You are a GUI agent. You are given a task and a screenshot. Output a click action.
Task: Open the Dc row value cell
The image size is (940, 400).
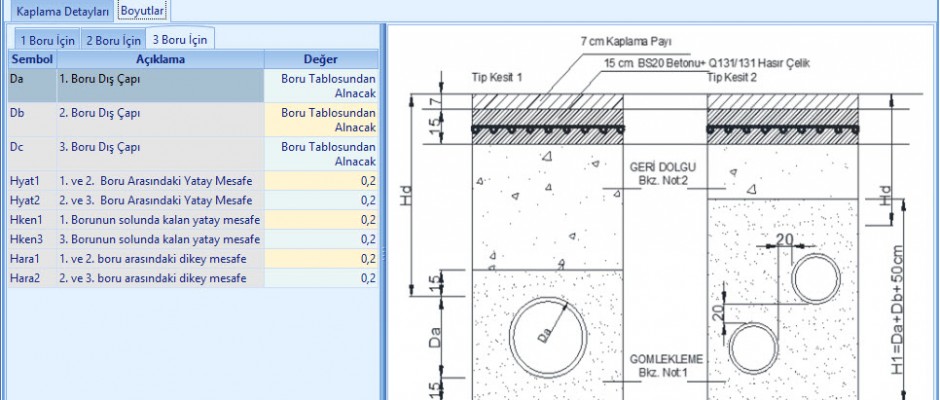point(322,153)
